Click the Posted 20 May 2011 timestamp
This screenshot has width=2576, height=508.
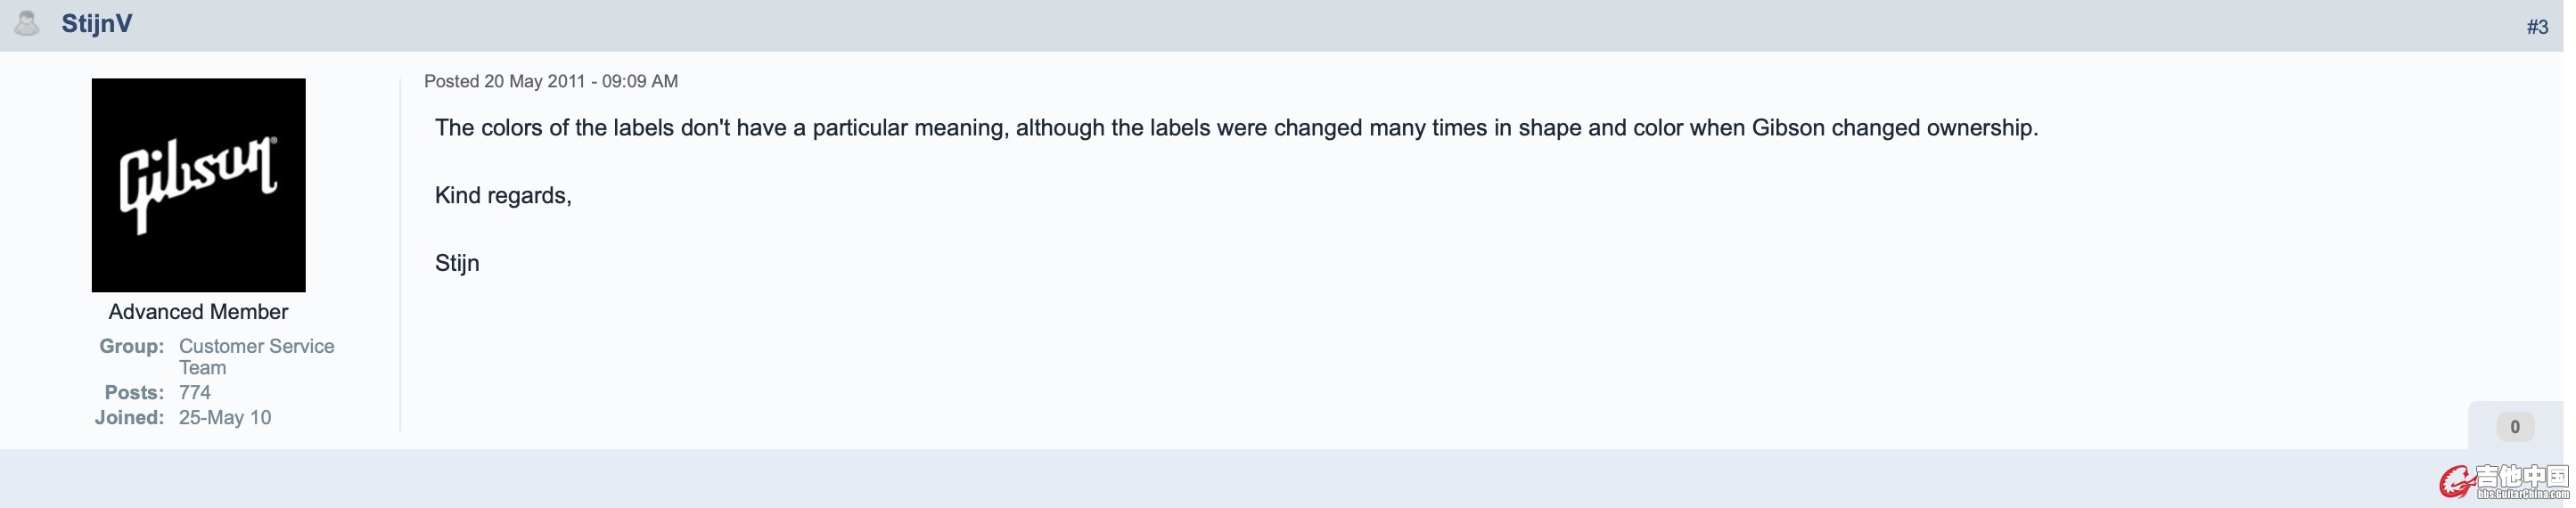pos(550,81)
